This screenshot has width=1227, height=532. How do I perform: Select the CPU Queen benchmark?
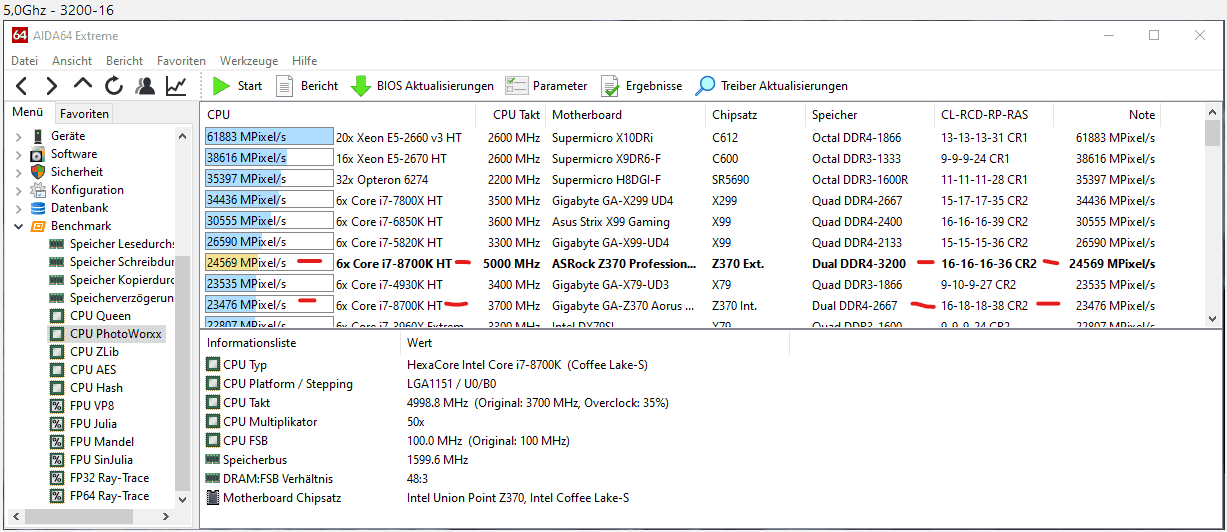coord(91,316)
